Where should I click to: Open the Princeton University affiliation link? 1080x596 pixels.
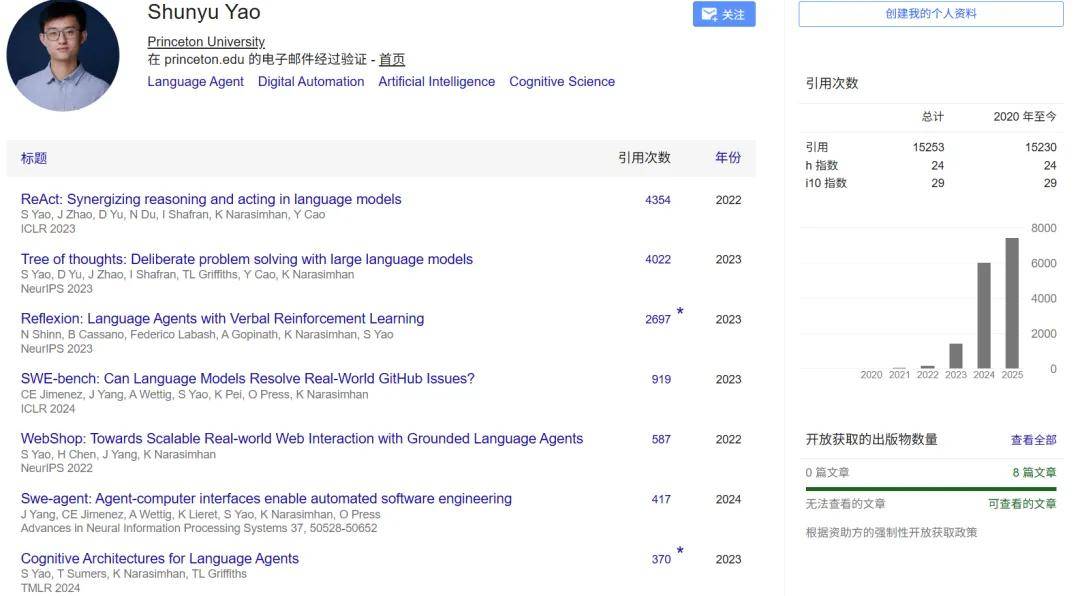tap(205, 41)
